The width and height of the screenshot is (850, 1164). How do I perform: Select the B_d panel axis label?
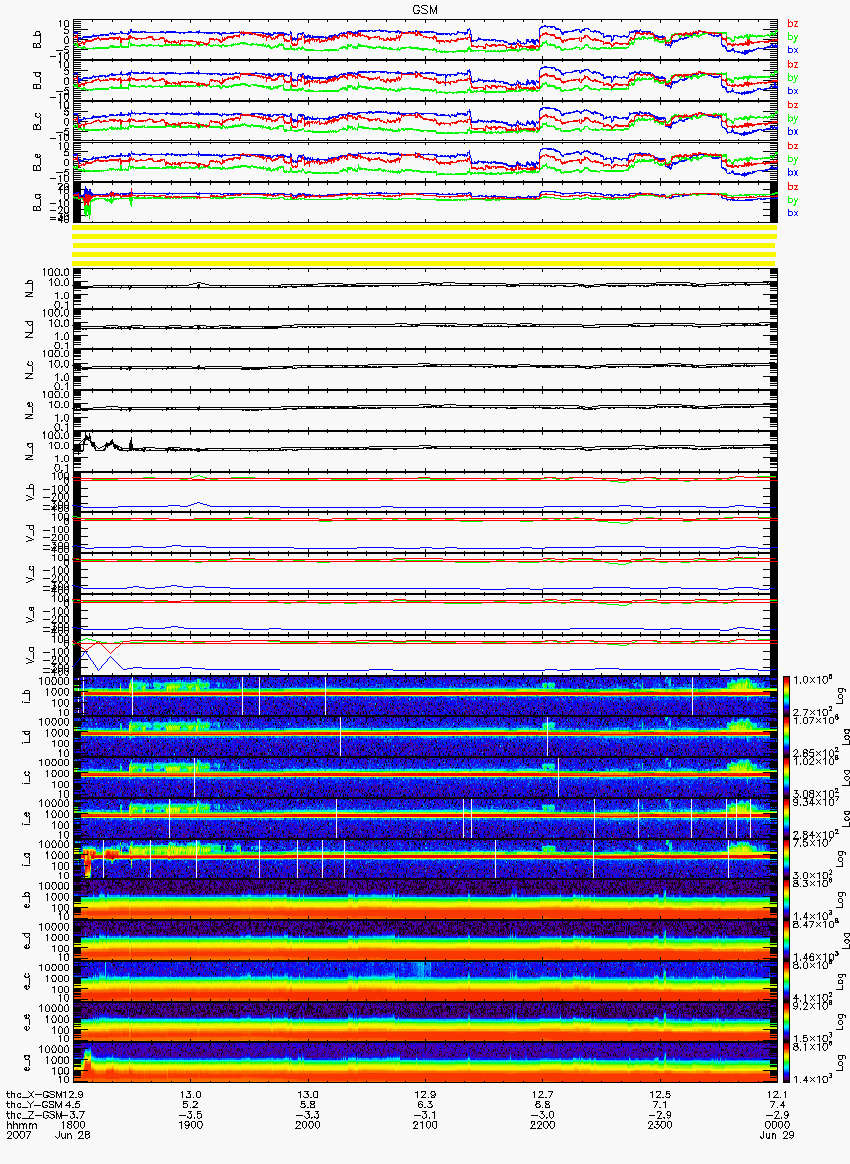[x=37, y=81]
